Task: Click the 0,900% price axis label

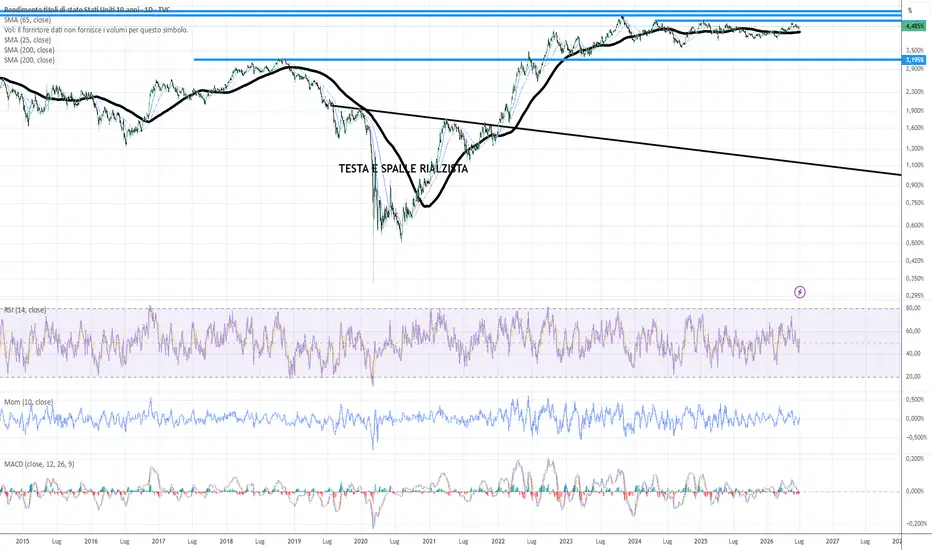Action: click(x=915, y=186)
